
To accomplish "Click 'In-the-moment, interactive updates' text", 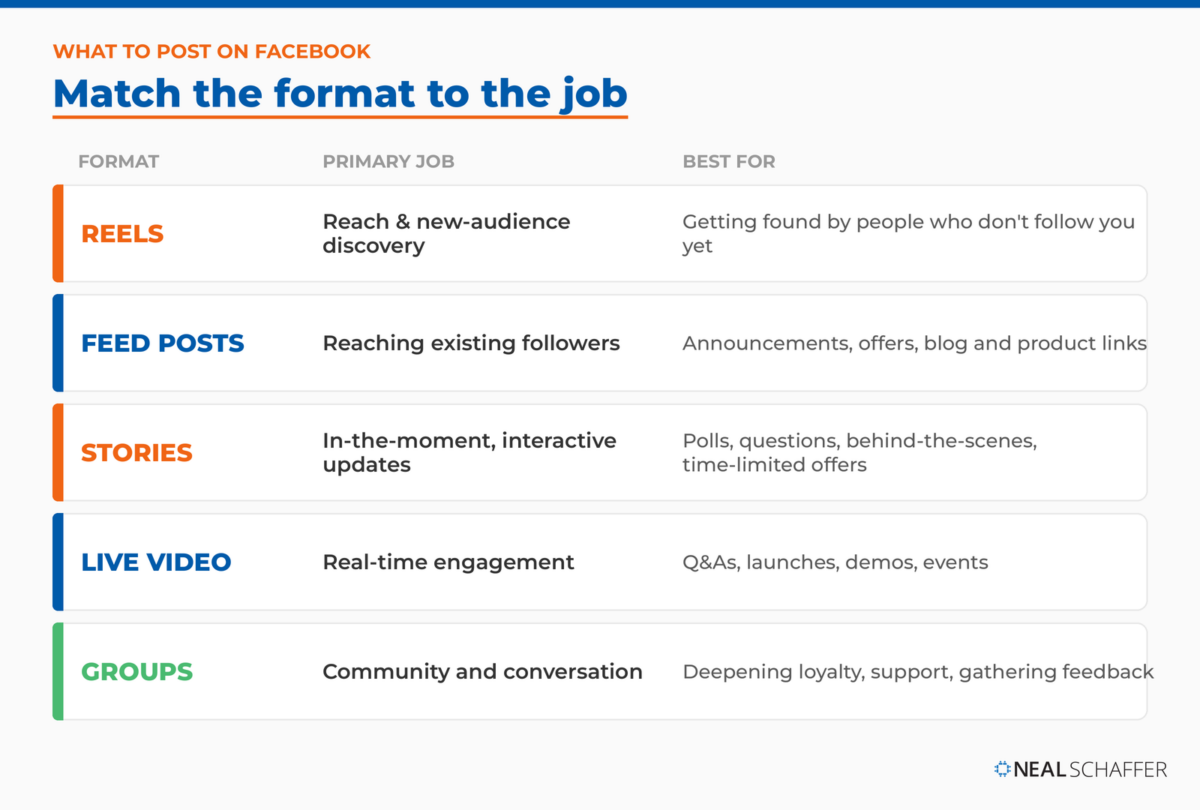I will pos(469,452).
